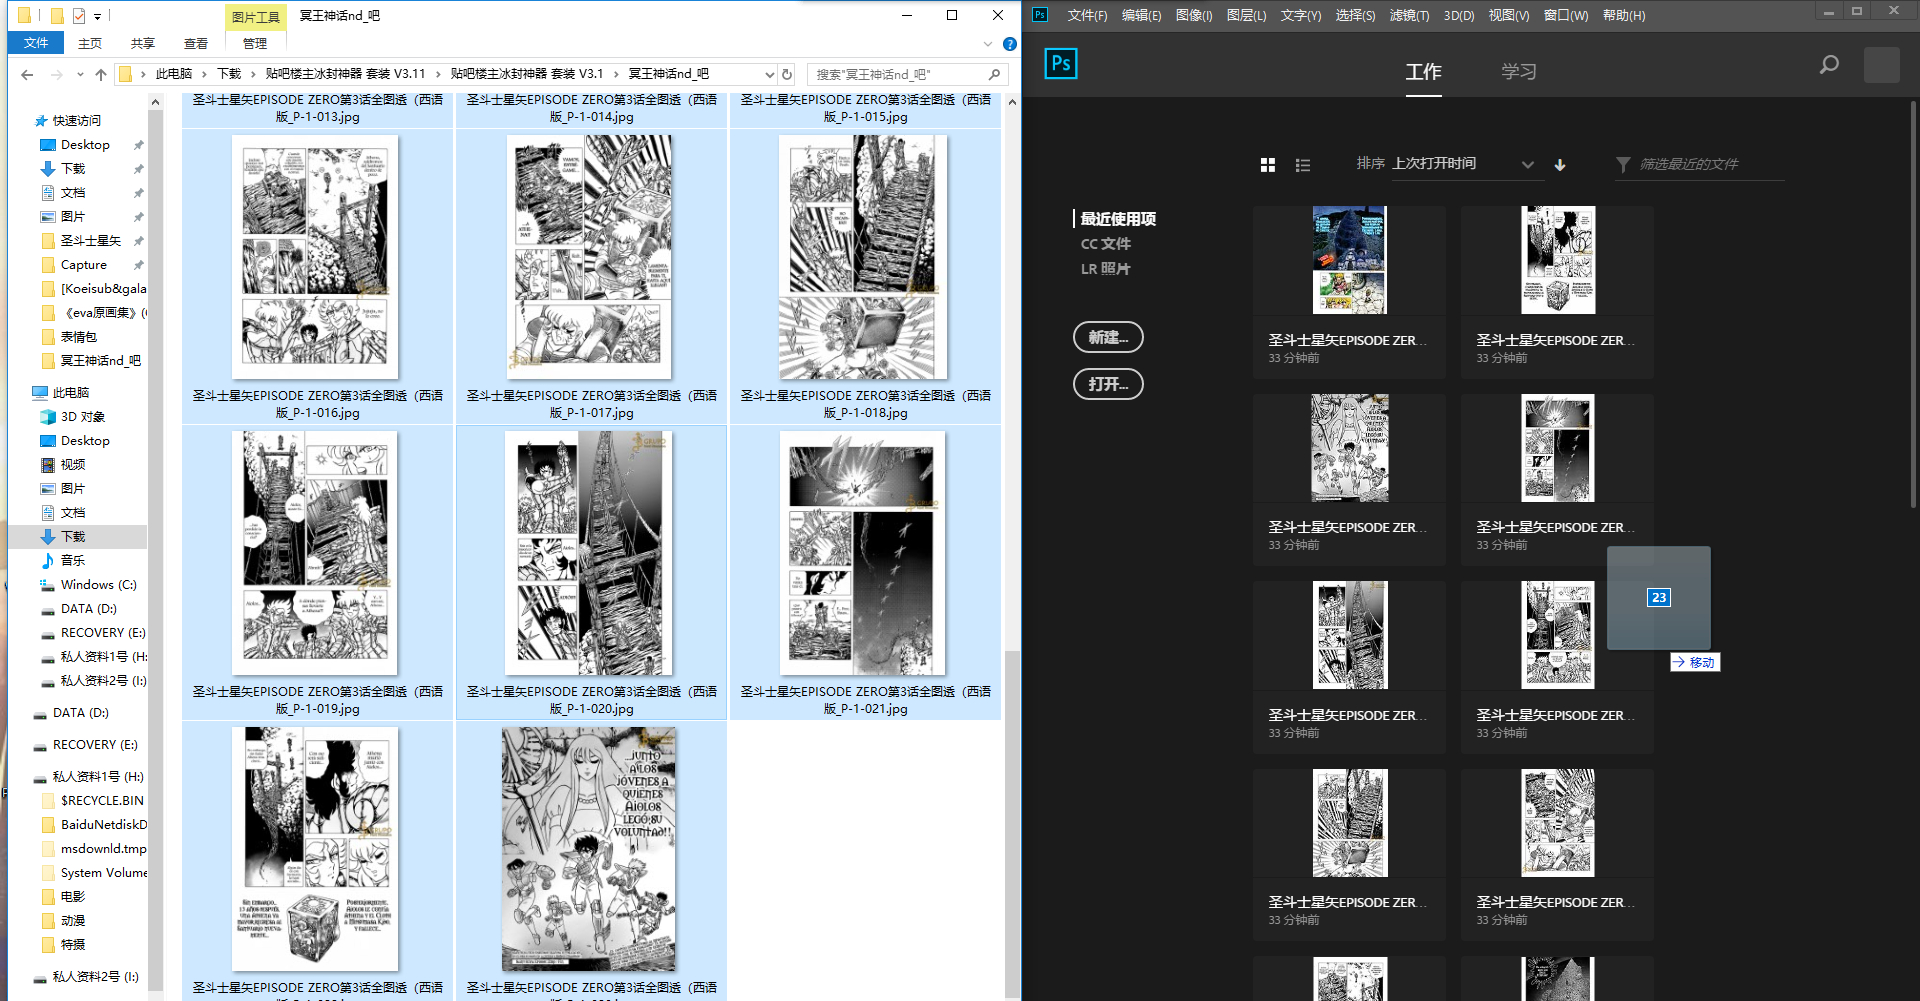Open Photoshop 窗口(W) menu
The image size is (1920, 1001).
(1566, 15)
